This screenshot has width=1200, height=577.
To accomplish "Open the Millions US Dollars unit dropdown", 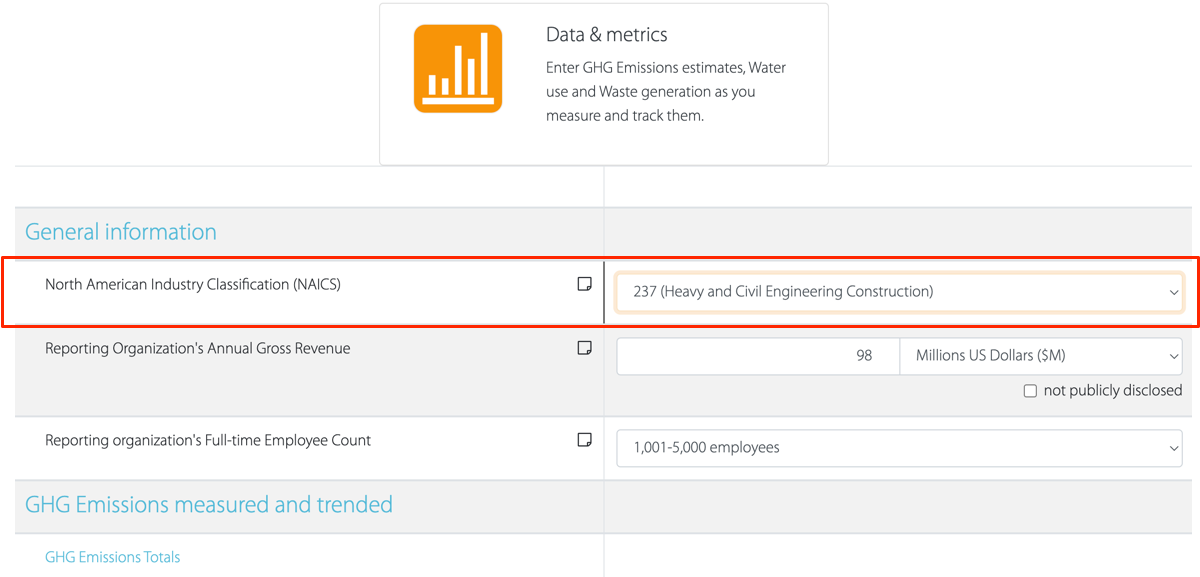I will click(x=1040, y=356).
